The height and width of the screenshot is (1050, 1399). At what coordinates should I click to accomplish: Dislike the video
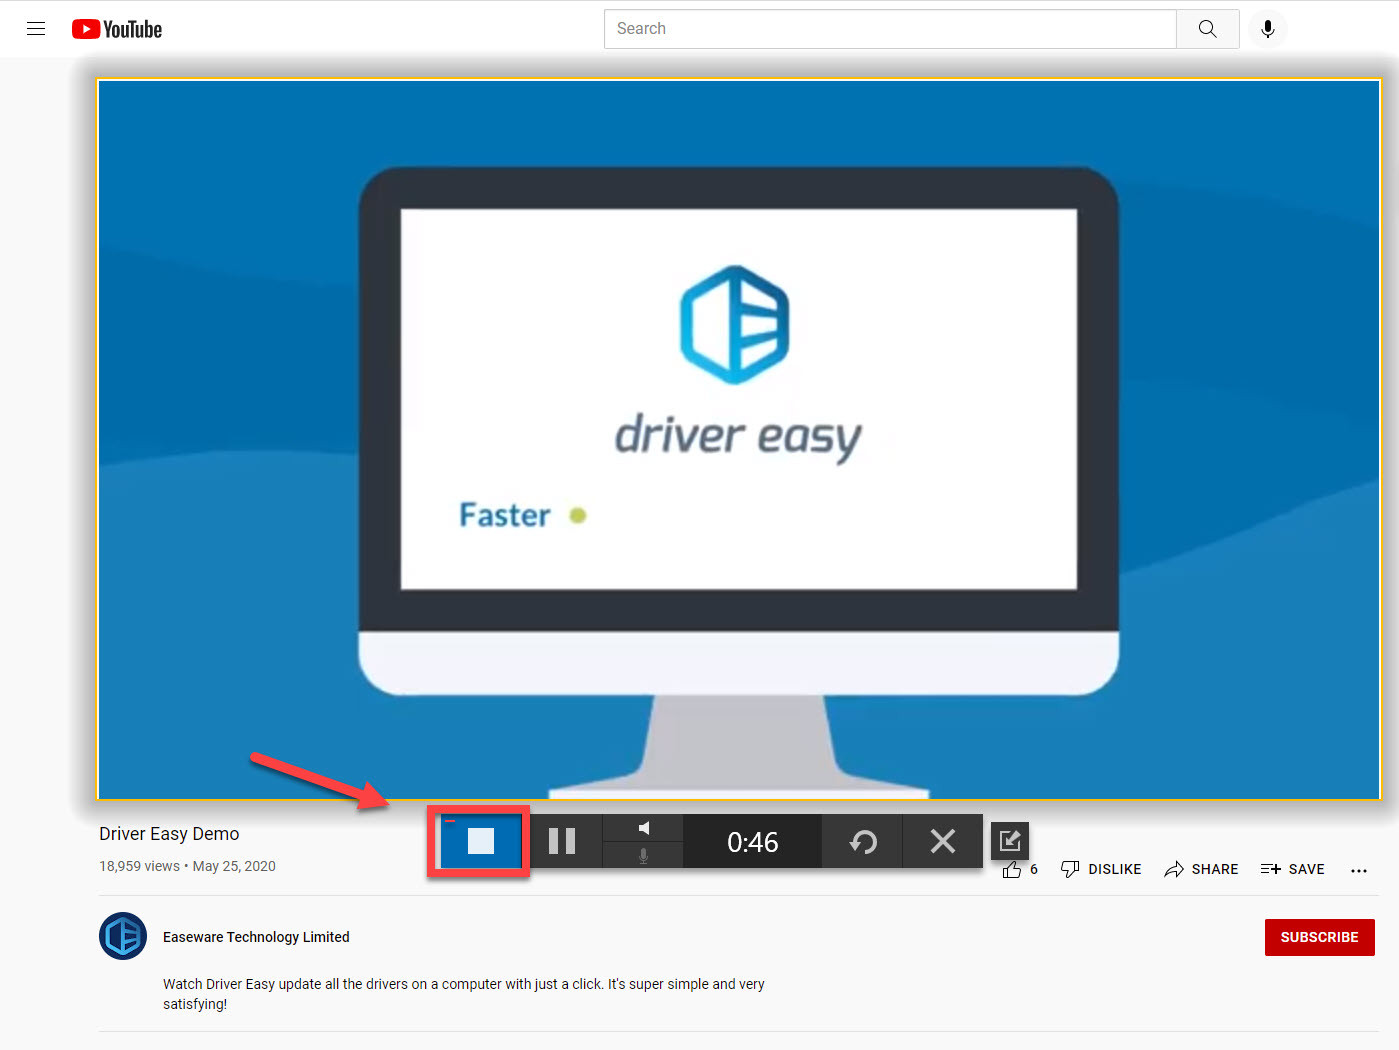click(x=1101, y=869)
